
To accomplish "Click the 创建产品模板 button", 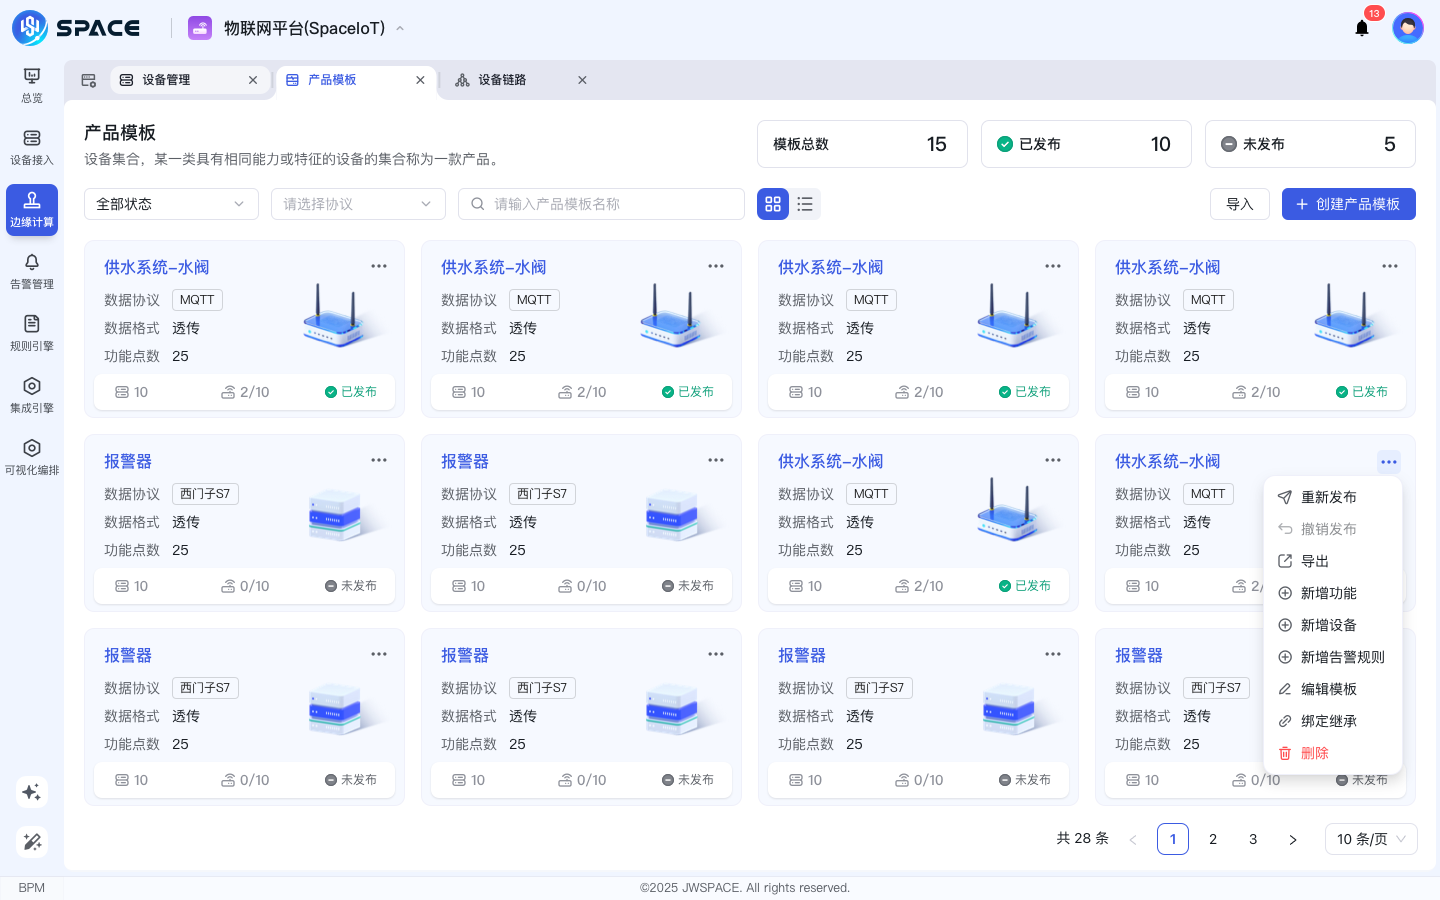I will click(1348, 203).
